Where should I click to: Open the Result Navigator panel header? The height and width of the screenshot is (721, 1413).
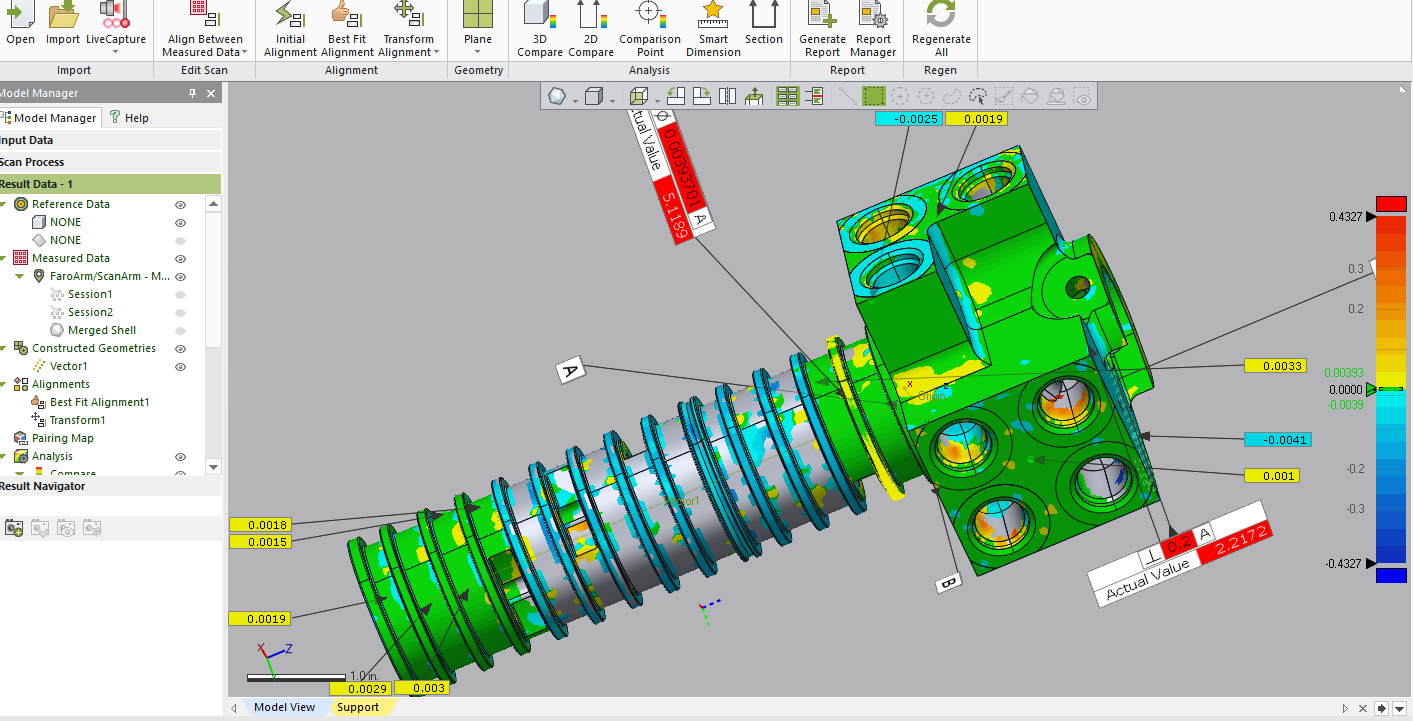tap(110, 486)
